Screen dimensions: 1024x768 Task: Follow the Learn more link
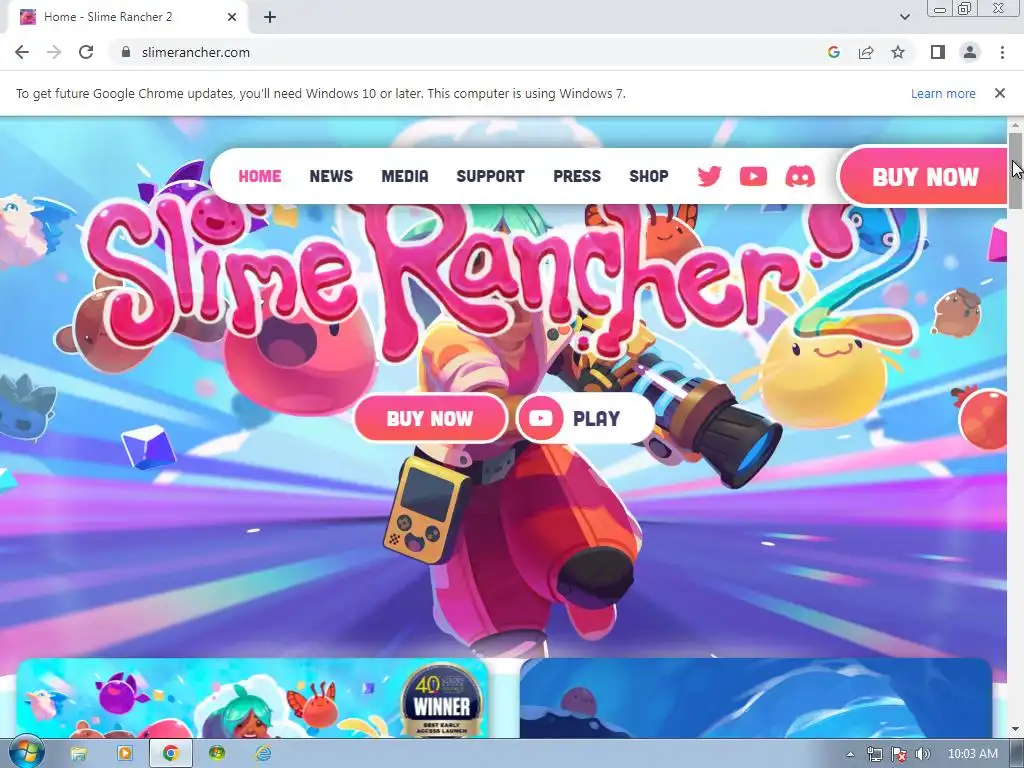tap(943, 93)
